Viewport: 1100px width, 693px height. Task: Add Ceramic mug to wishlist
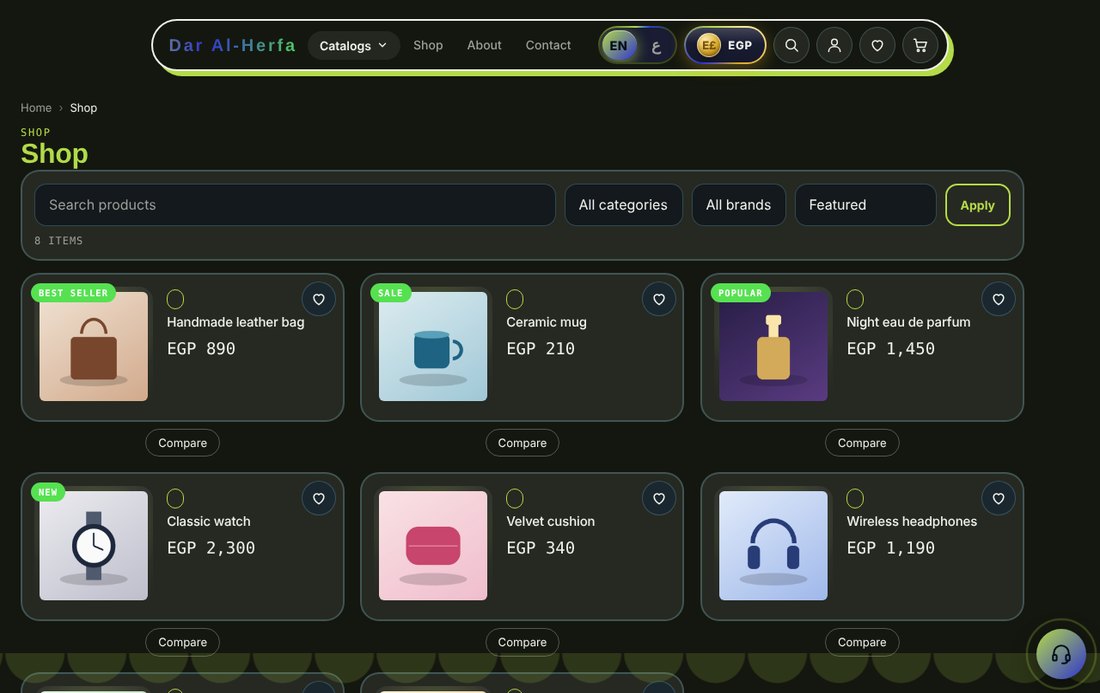coord(659,300)
